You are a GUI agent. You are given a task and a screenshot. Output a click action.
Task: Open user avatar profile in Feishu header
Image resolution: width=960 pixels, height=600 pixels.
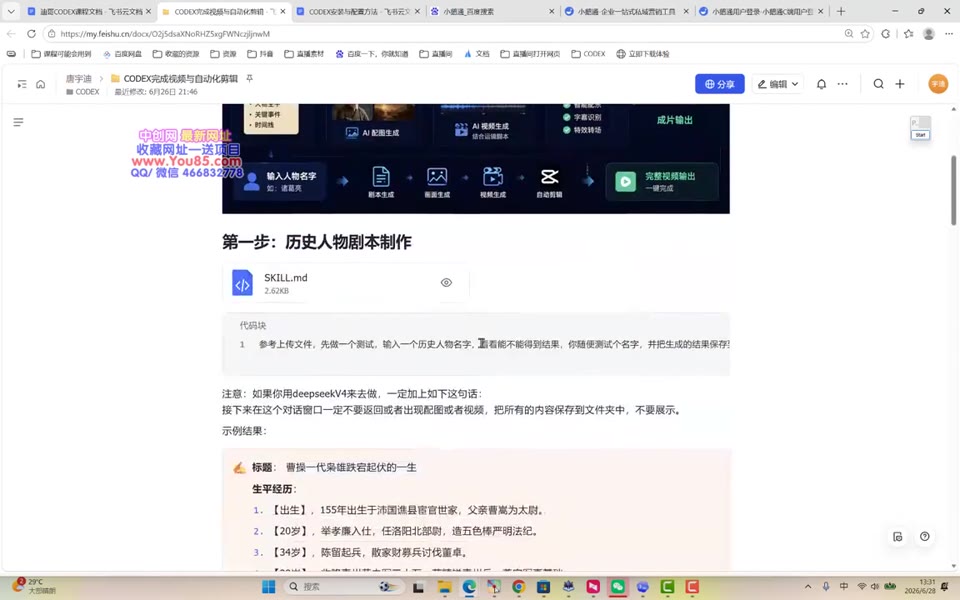tap(938, 84)
